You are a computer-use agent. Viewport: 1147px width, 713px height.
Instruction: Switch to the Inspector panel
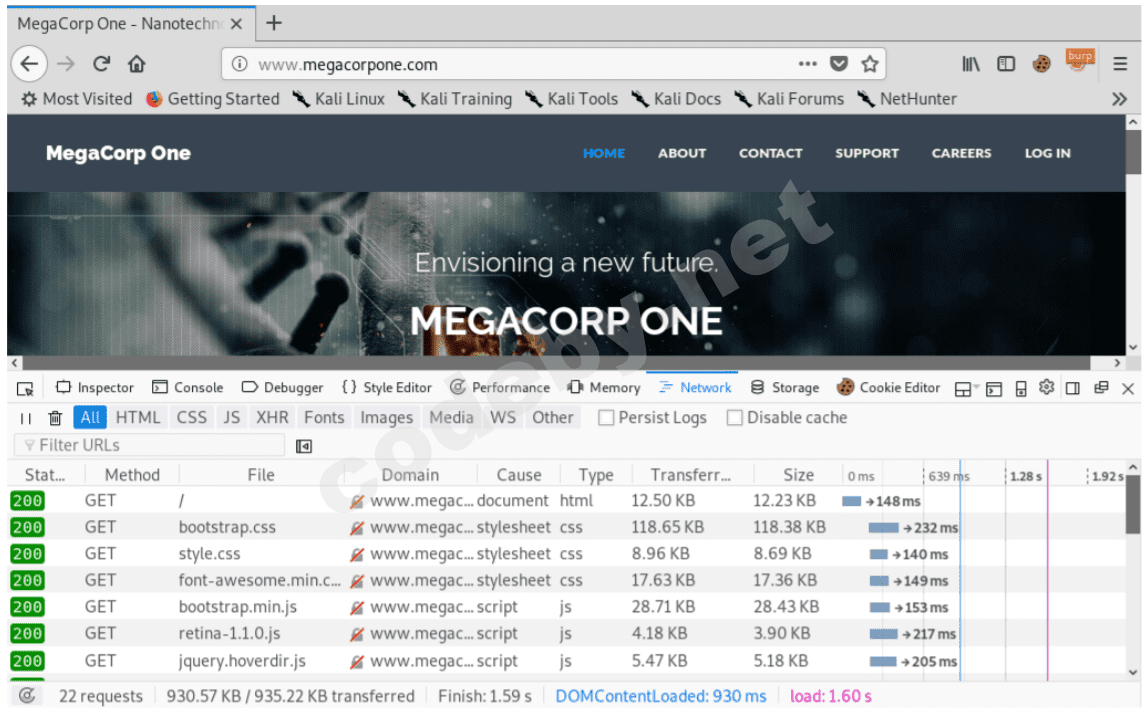coord(95,388)
